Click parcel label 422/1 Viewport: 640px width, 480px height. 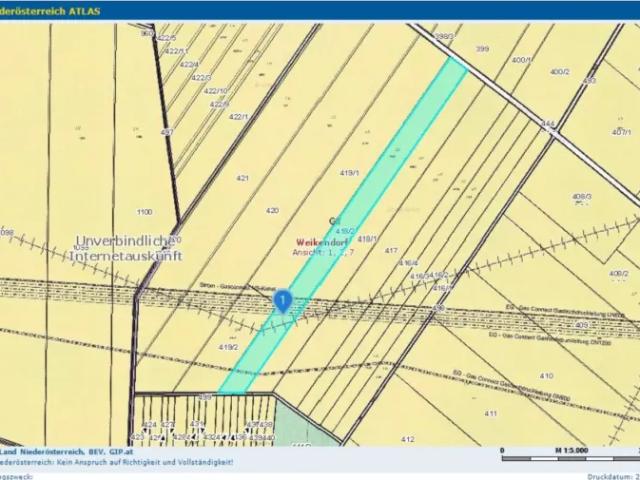click(x=238, y=117)
